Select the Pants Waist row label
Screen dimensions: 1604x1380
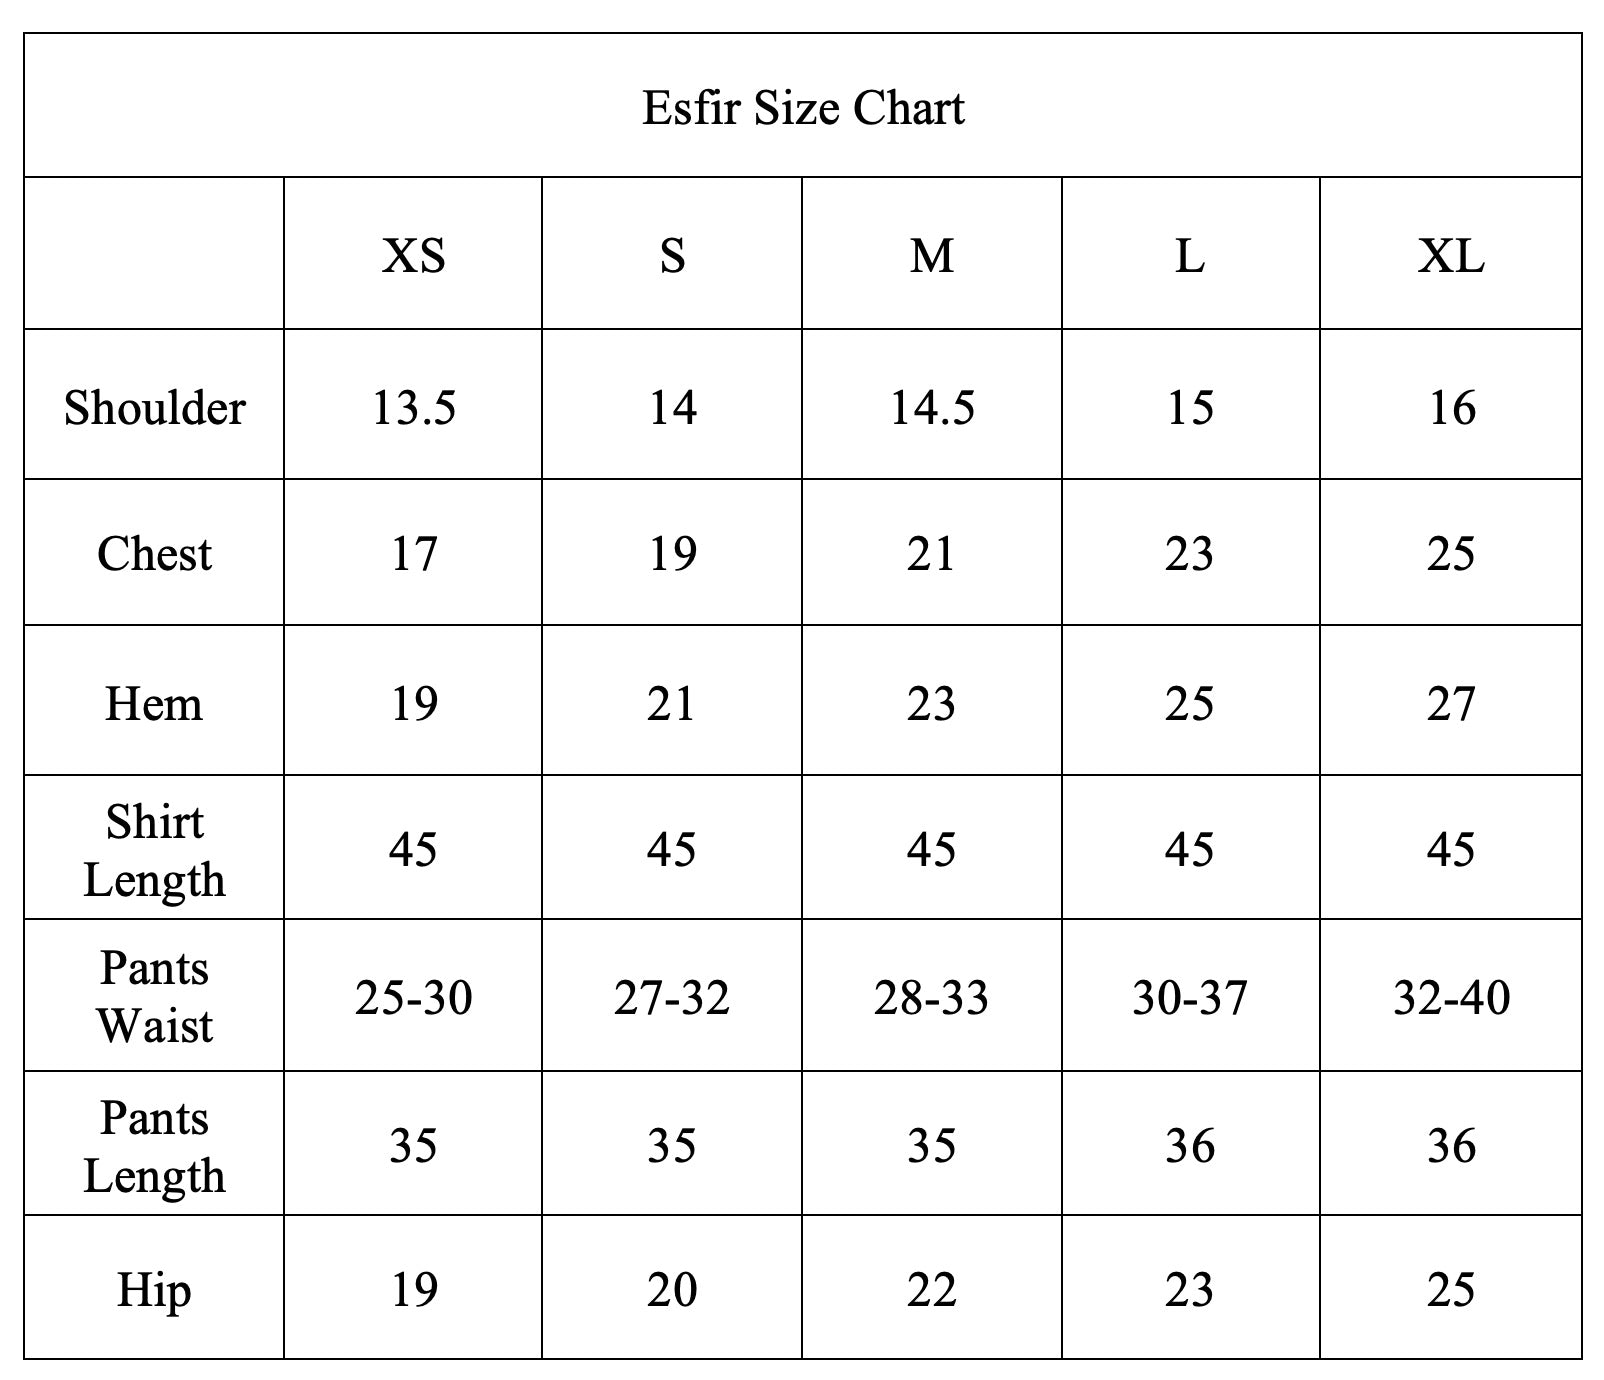tap(154, 996)
